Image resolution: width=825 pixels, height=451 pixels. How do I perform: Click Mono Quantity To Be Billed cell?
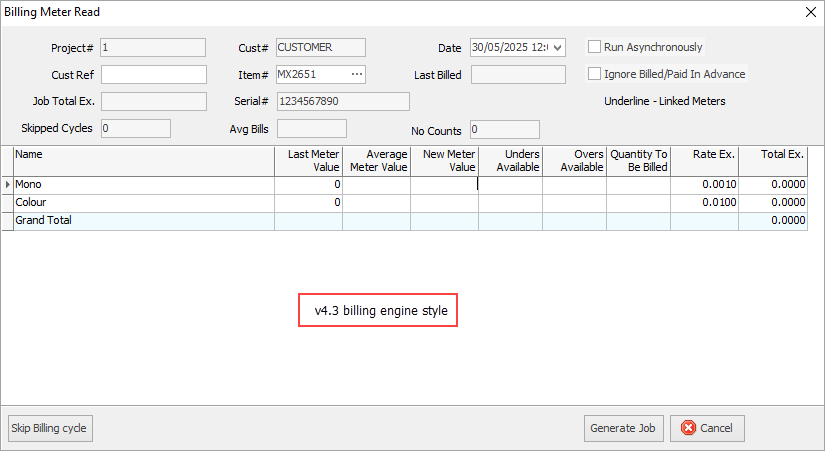click(x=639, y=185)
